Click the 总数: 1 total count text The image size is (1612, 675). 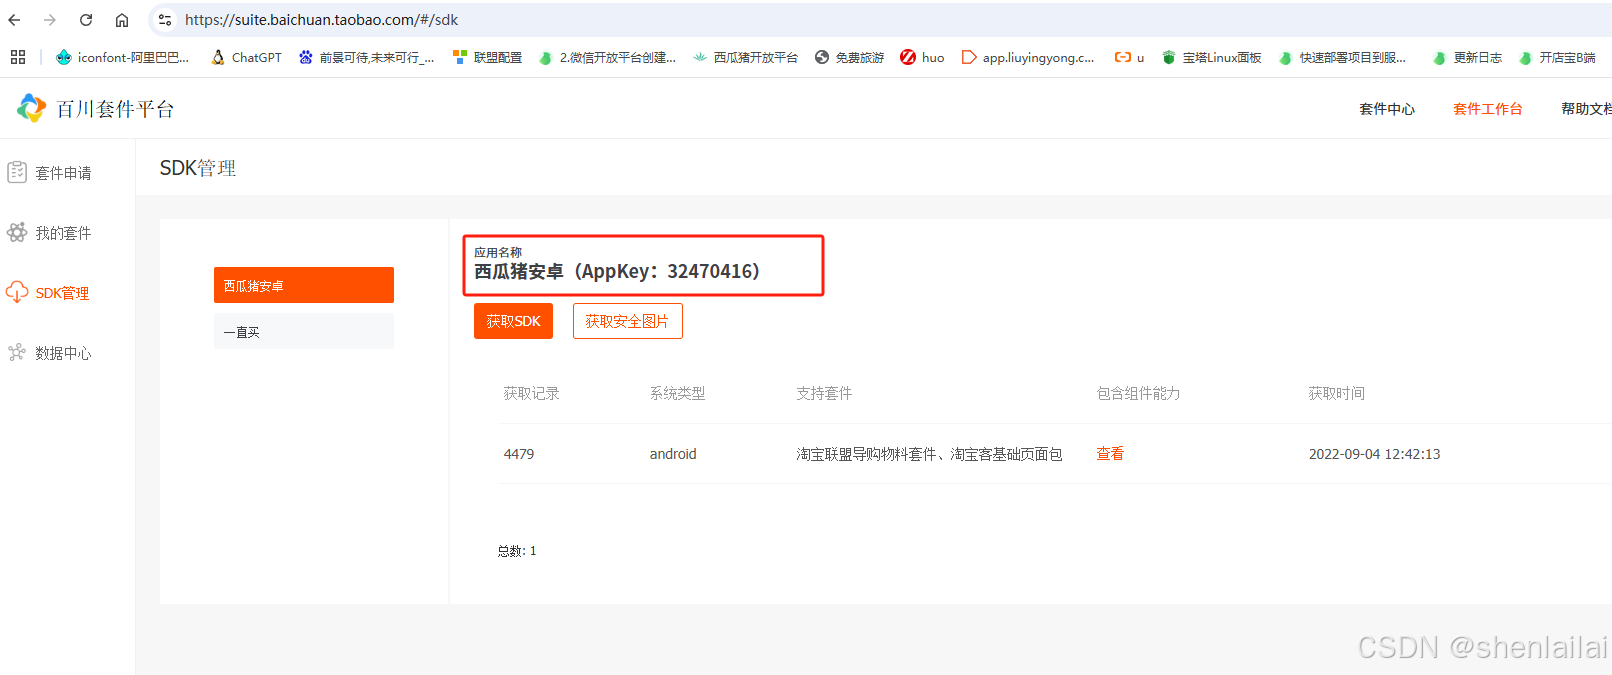coord(517,551)
